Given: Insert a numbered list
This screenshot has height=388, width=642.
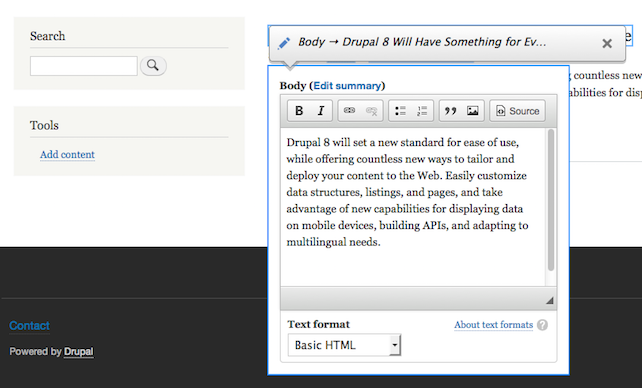Looking at the screenshot, I should [422, 111].
